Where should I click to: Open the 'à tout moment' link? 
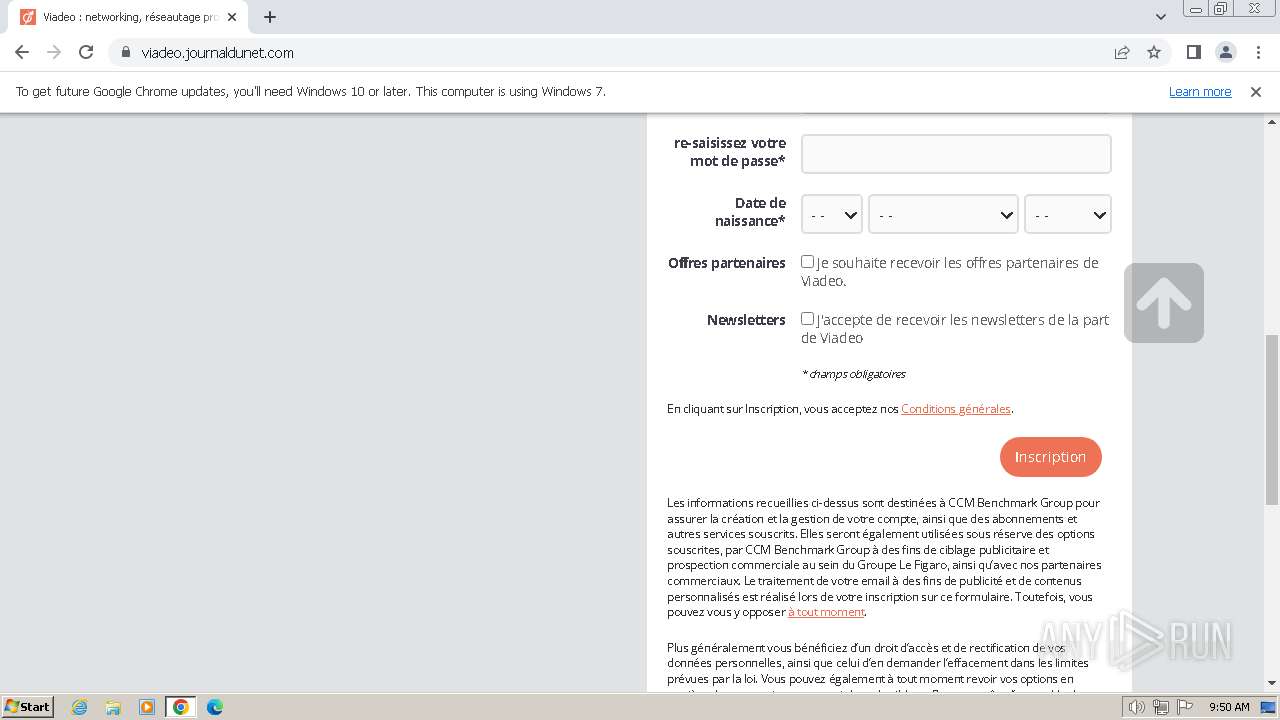pos(826,612)
